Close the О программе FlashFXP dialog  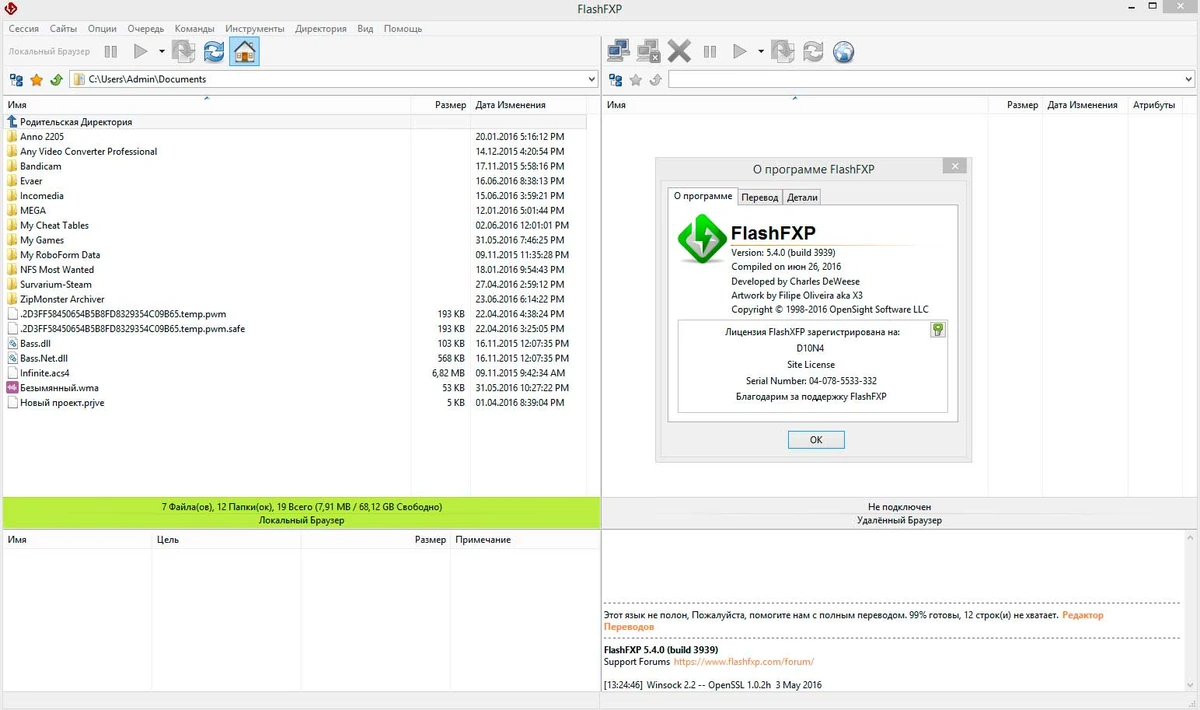coord(955,167)
